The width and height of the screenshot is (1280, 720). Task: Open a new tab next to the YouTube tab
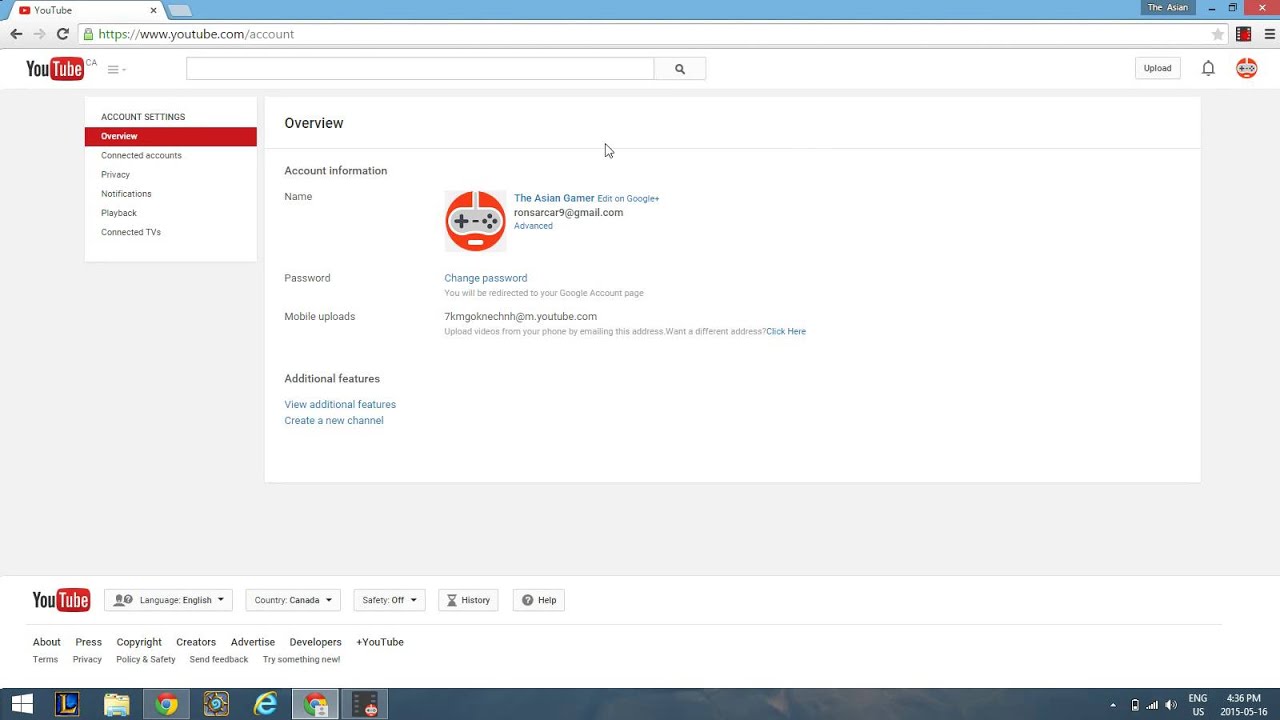click(x=179, y=10)
